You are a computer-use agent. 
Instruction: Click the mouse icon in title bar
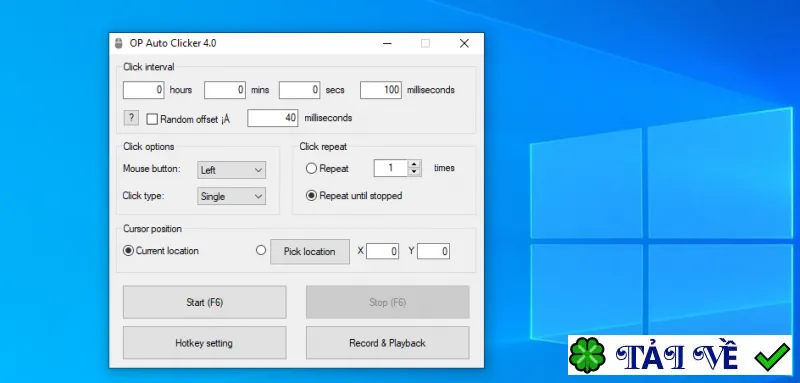coord(118,43)
